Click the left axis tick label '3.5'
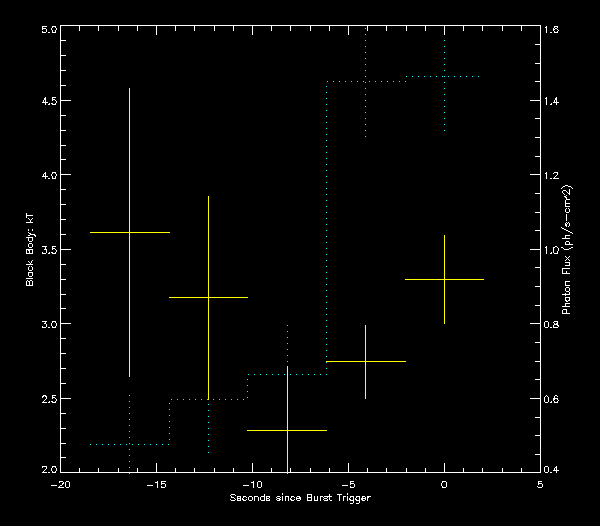Image resolution: width=600 pixels, height=526 pixels. (x=46, y=250)
